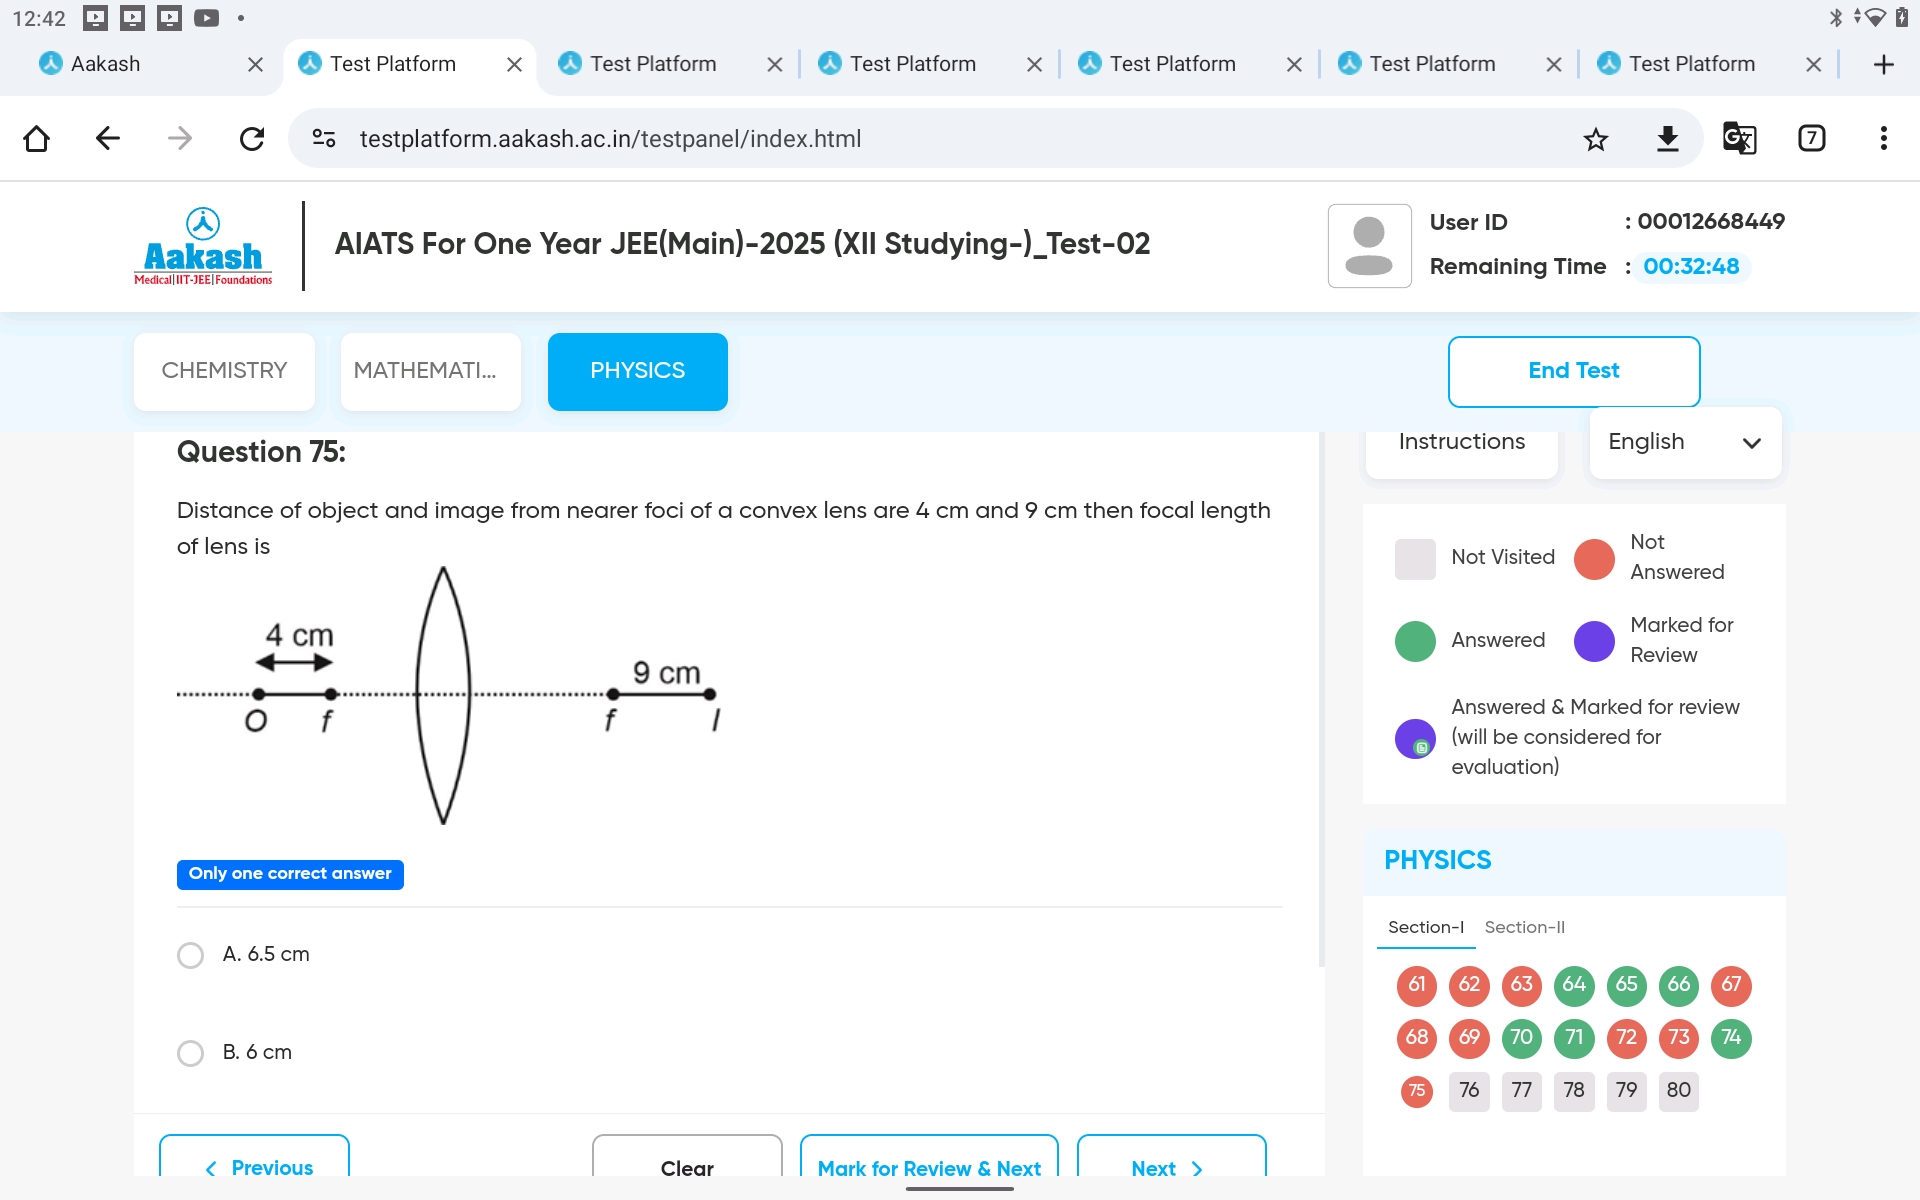The width and height of the screenshot is (1920, 1200).
Task: Close the active Test Platform tab
Action: pyautogui.click(x=515, y=64)
